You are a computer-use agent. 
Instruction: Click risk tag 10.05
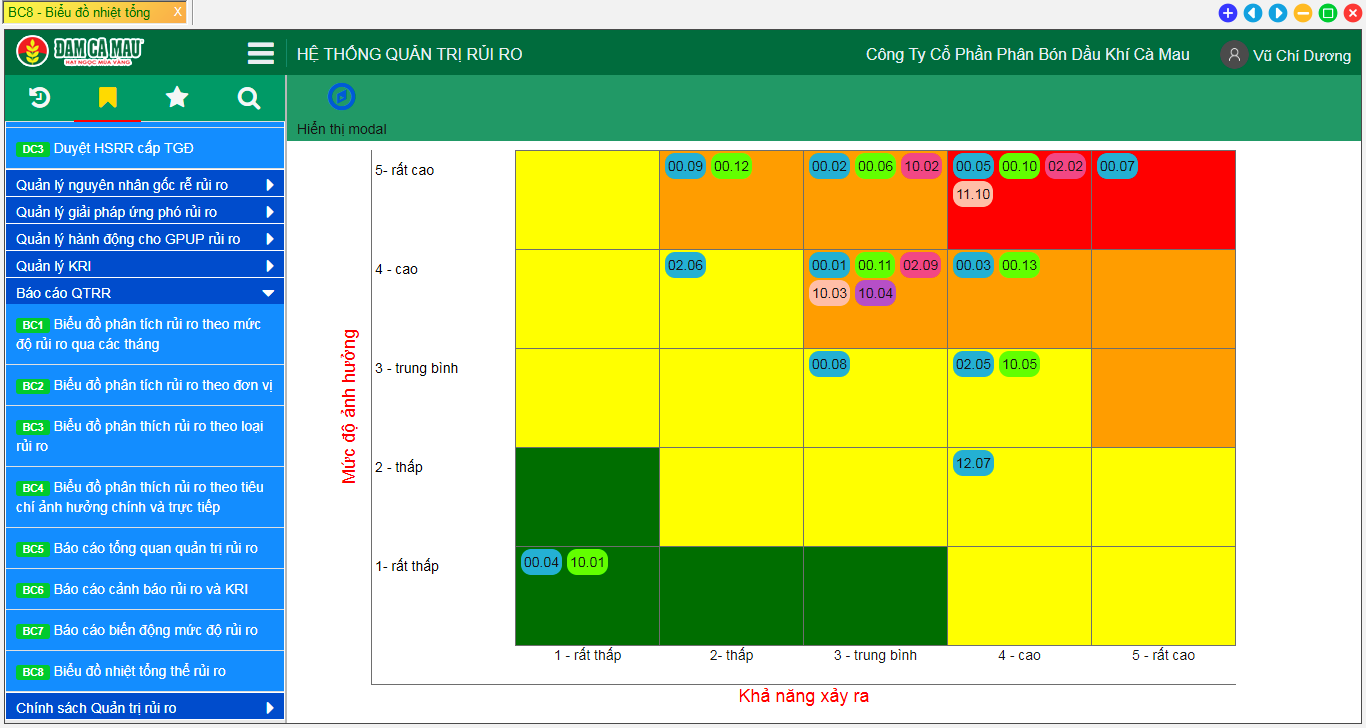coord(1020,364)
